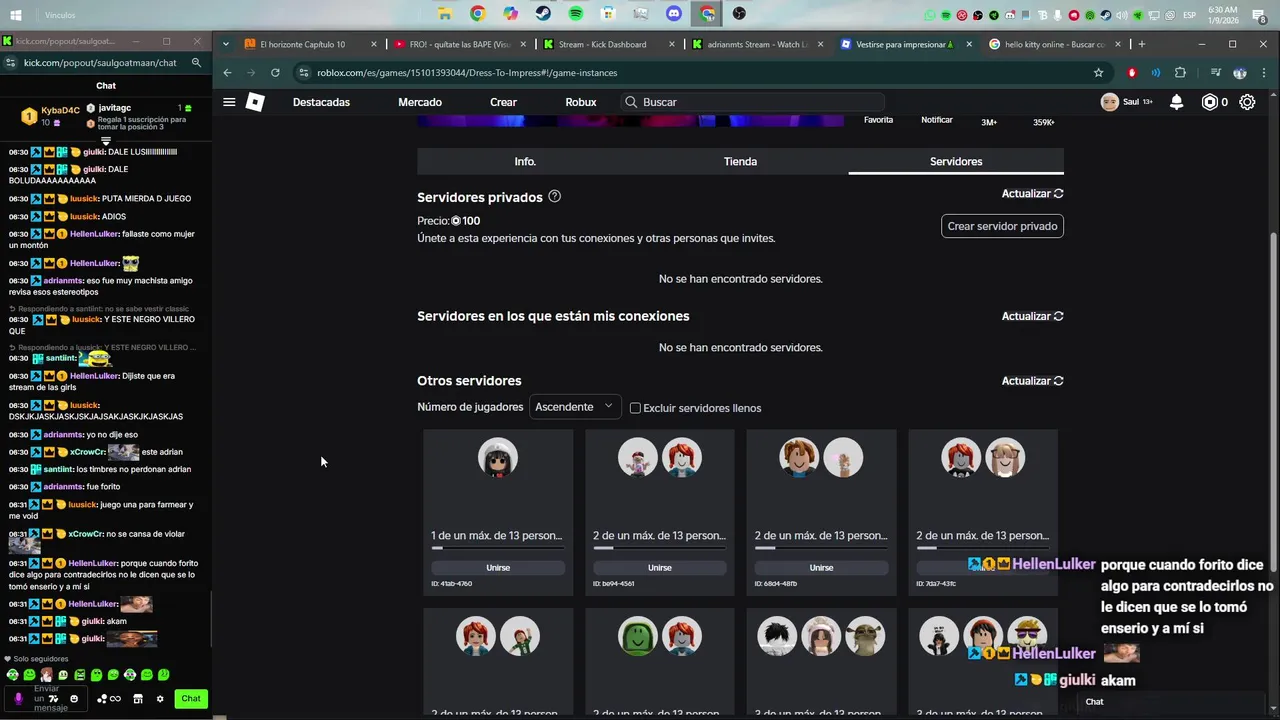Open Discord from the taskbar
Screen dimensions: 1280x720
click(673, 14)
